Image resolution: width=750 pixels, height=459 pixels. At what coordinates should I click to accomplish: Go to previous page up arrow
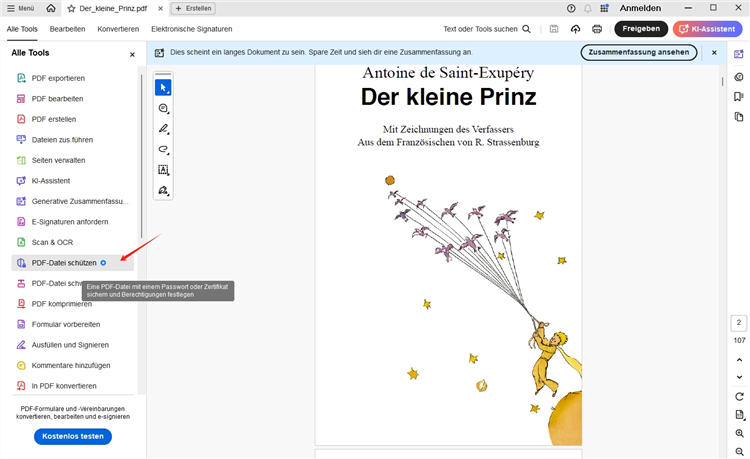[x=739, y=360]
